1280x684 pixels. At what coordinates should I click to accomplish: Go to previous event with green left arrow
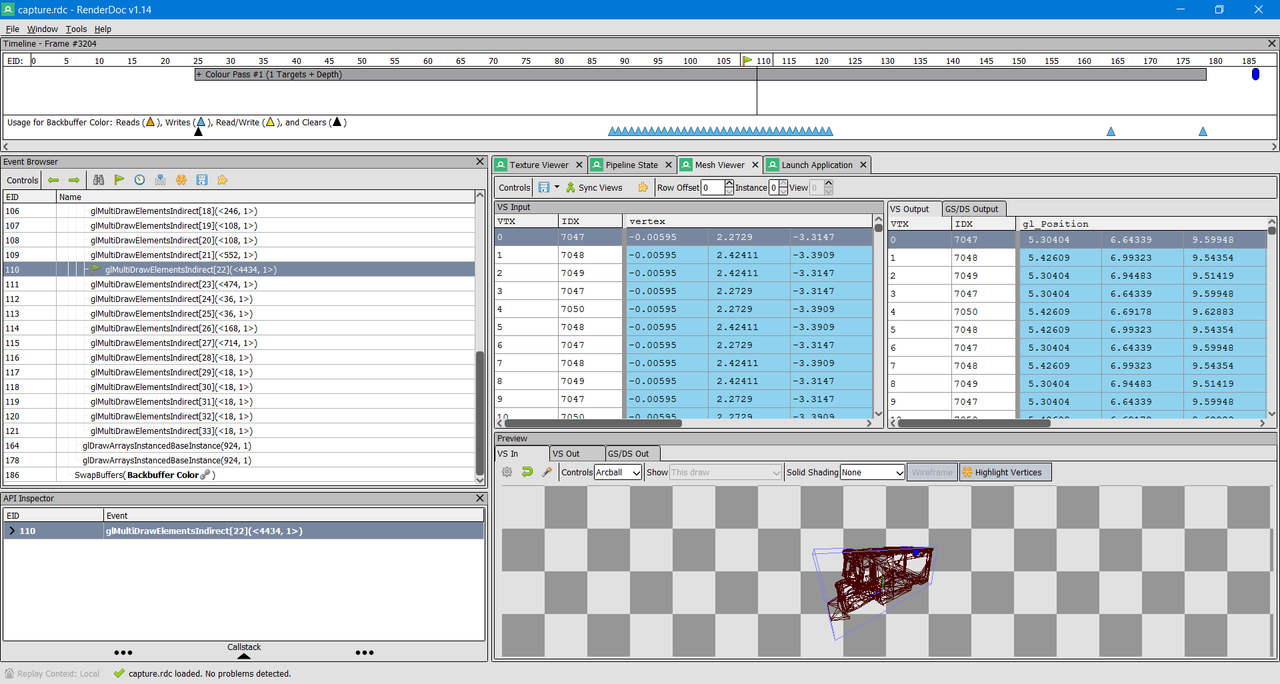tap(54, 180)
